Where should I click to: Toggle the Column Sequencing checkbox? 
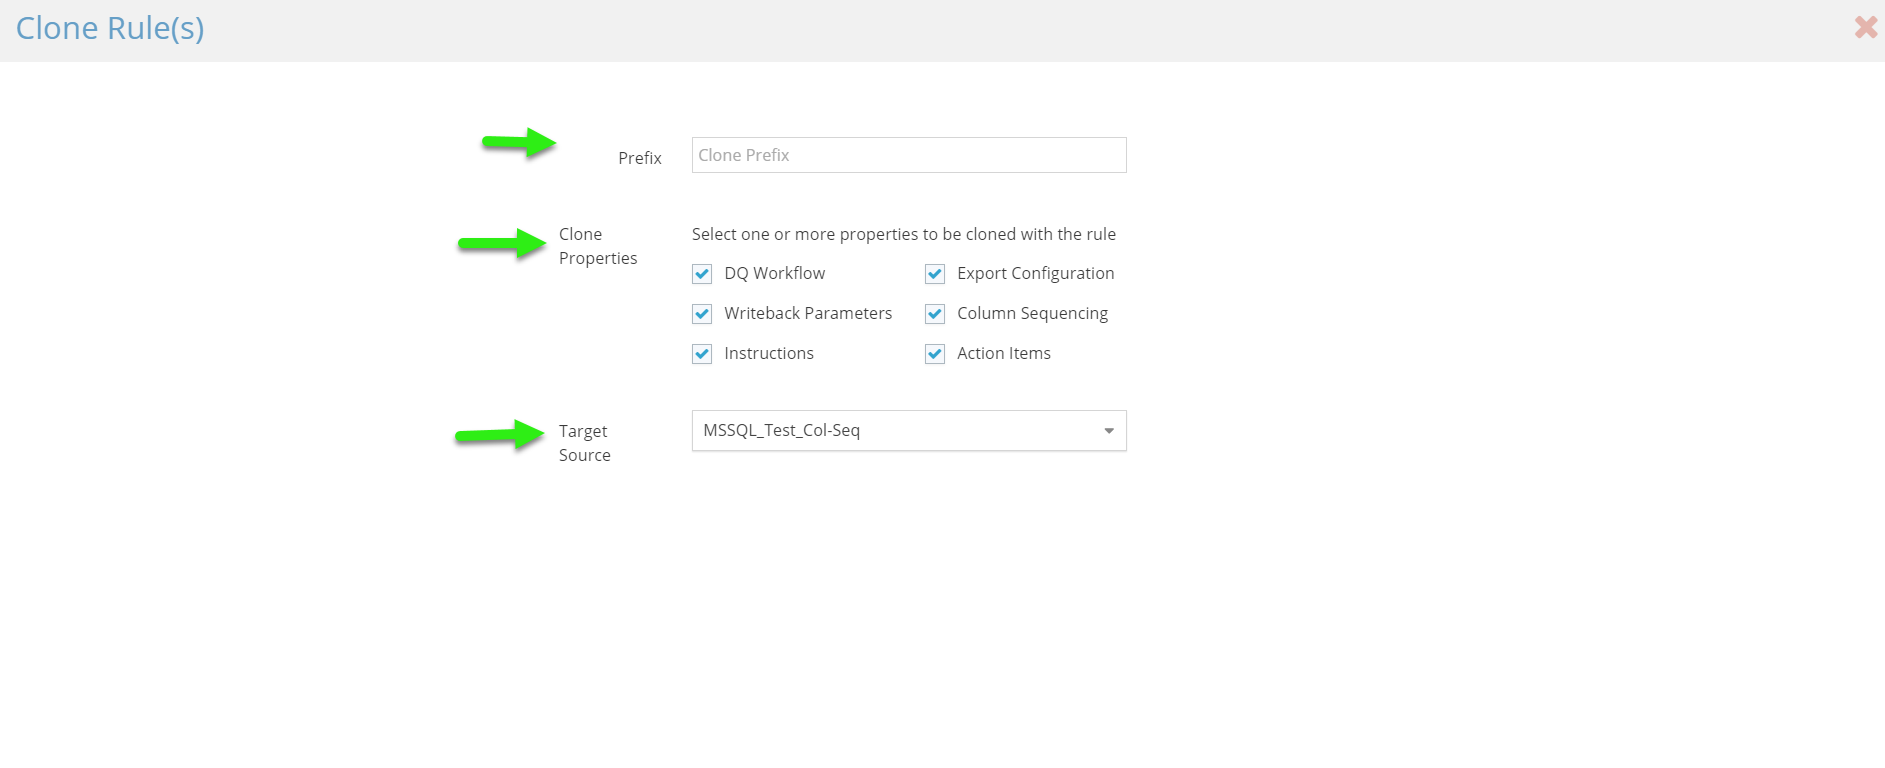click(935, 314)
